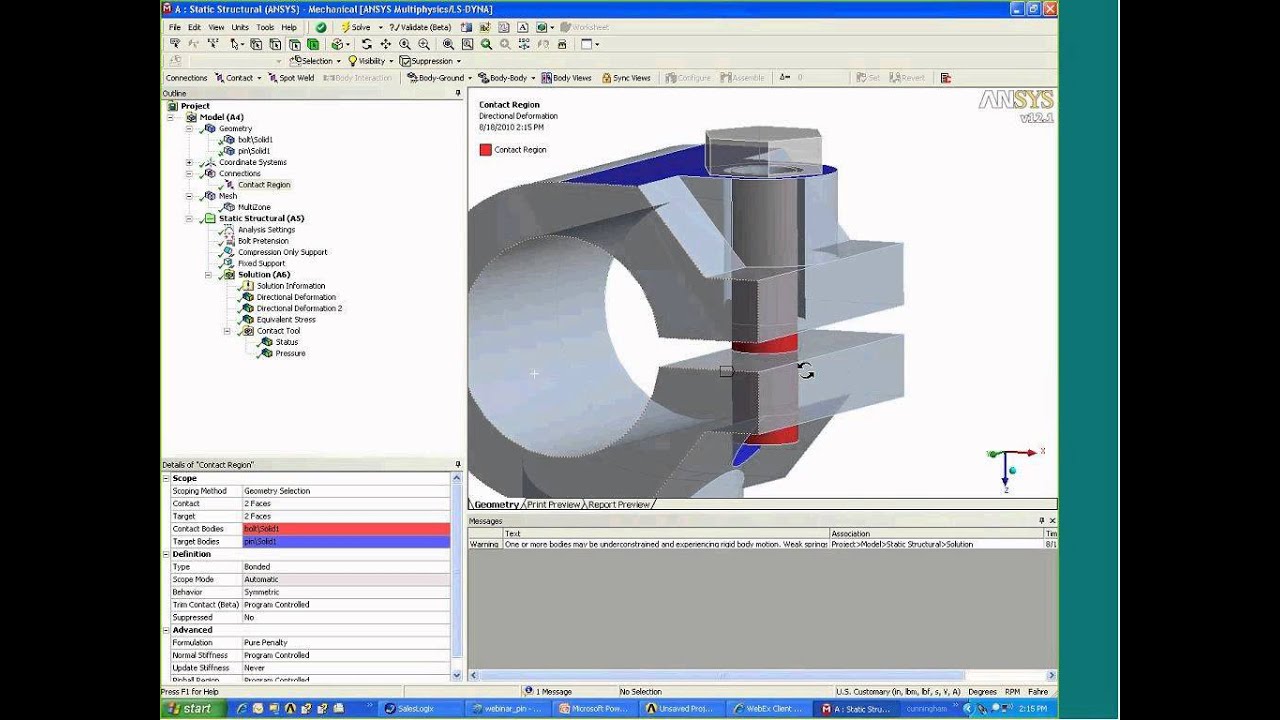Image resolution: width=1280 pixels, height=720 pixels.
Task: Click the Validate (Beta) button
Action: coord(420,27)
